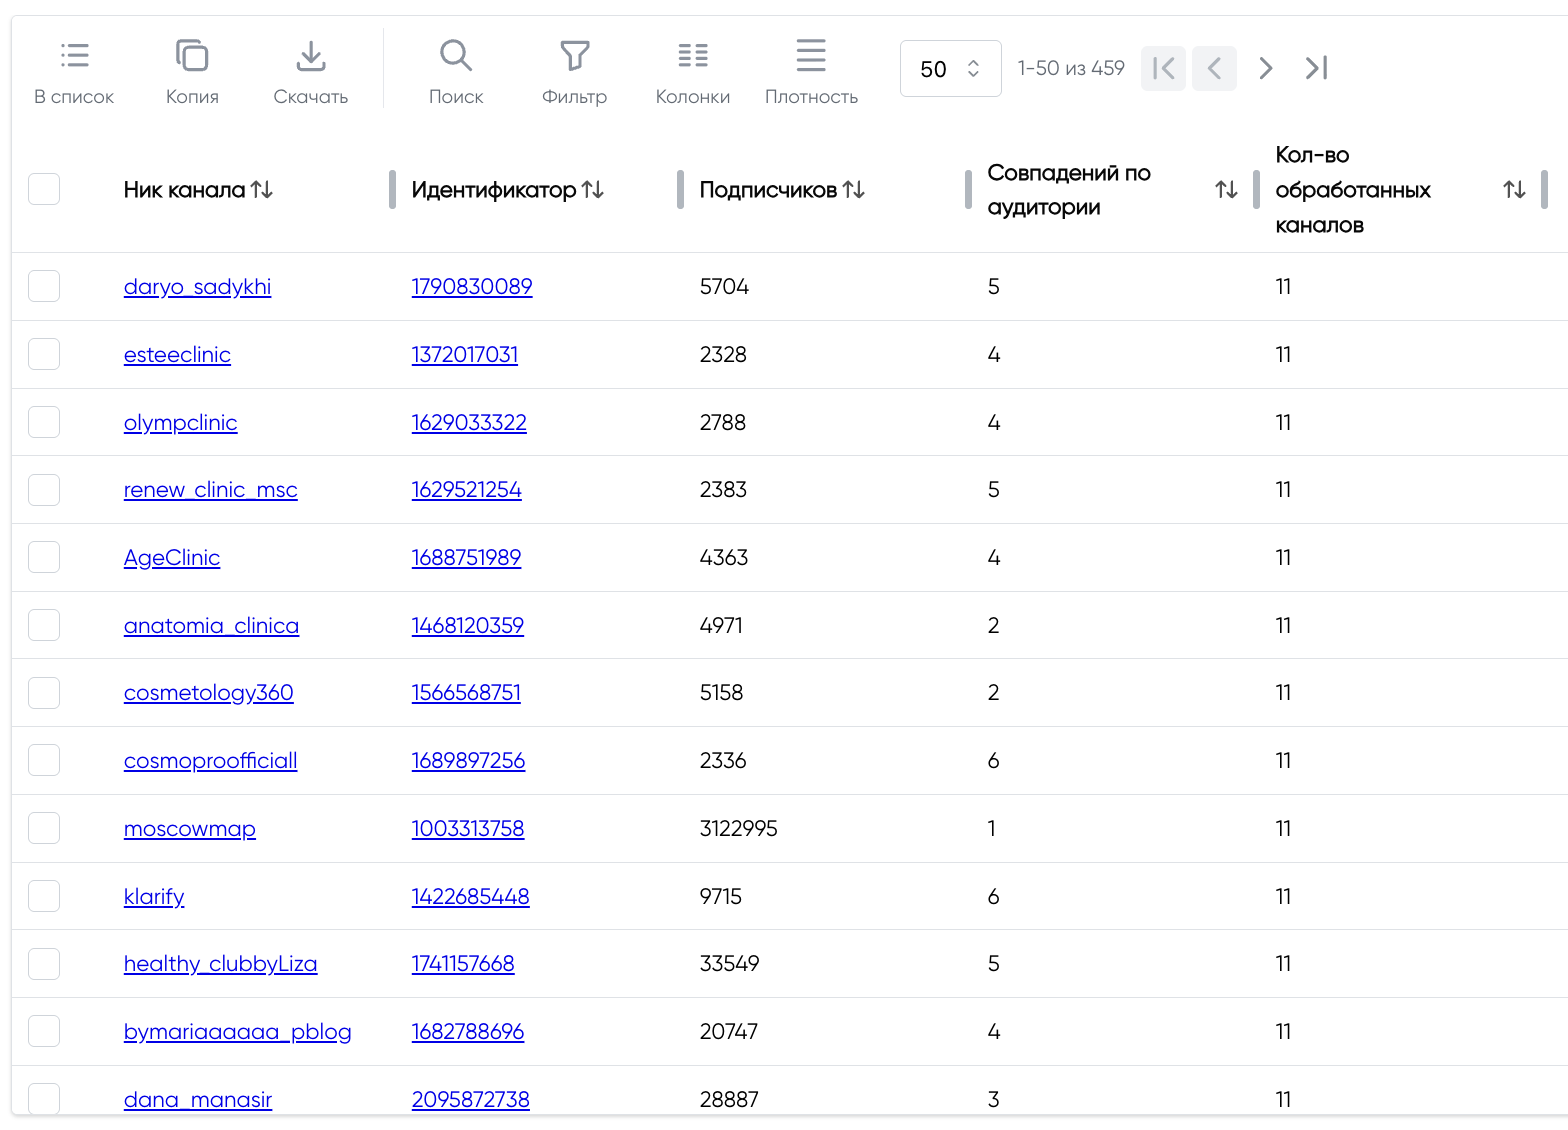Click identifier link 1566568751
The image size is (1568, 1130).
pos(466,693)
